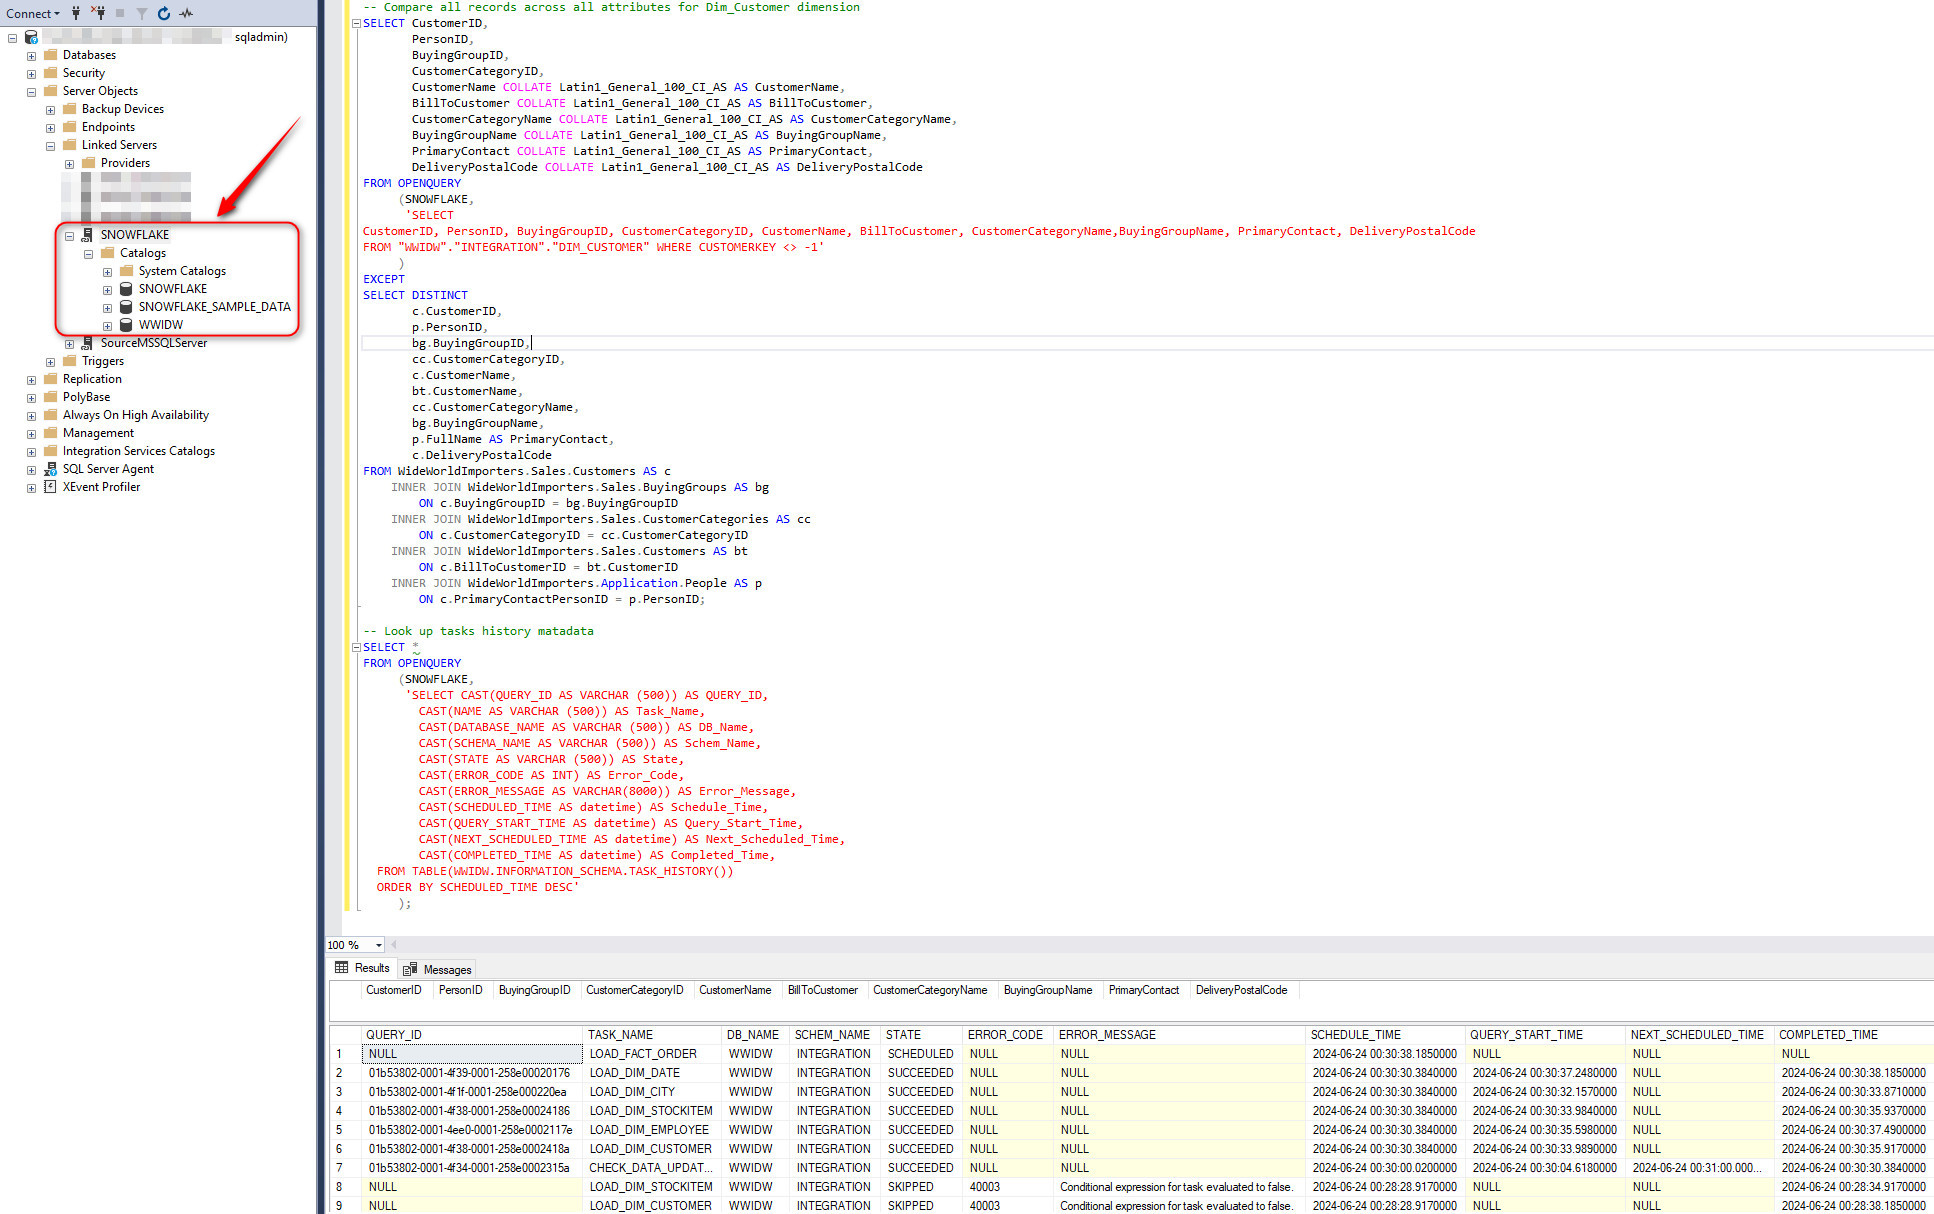1934x1214 pixels.
Task: Expand the SNOWFLAKE_SAMPLE_DATA catalog
Action: click(x=107, y=308)
